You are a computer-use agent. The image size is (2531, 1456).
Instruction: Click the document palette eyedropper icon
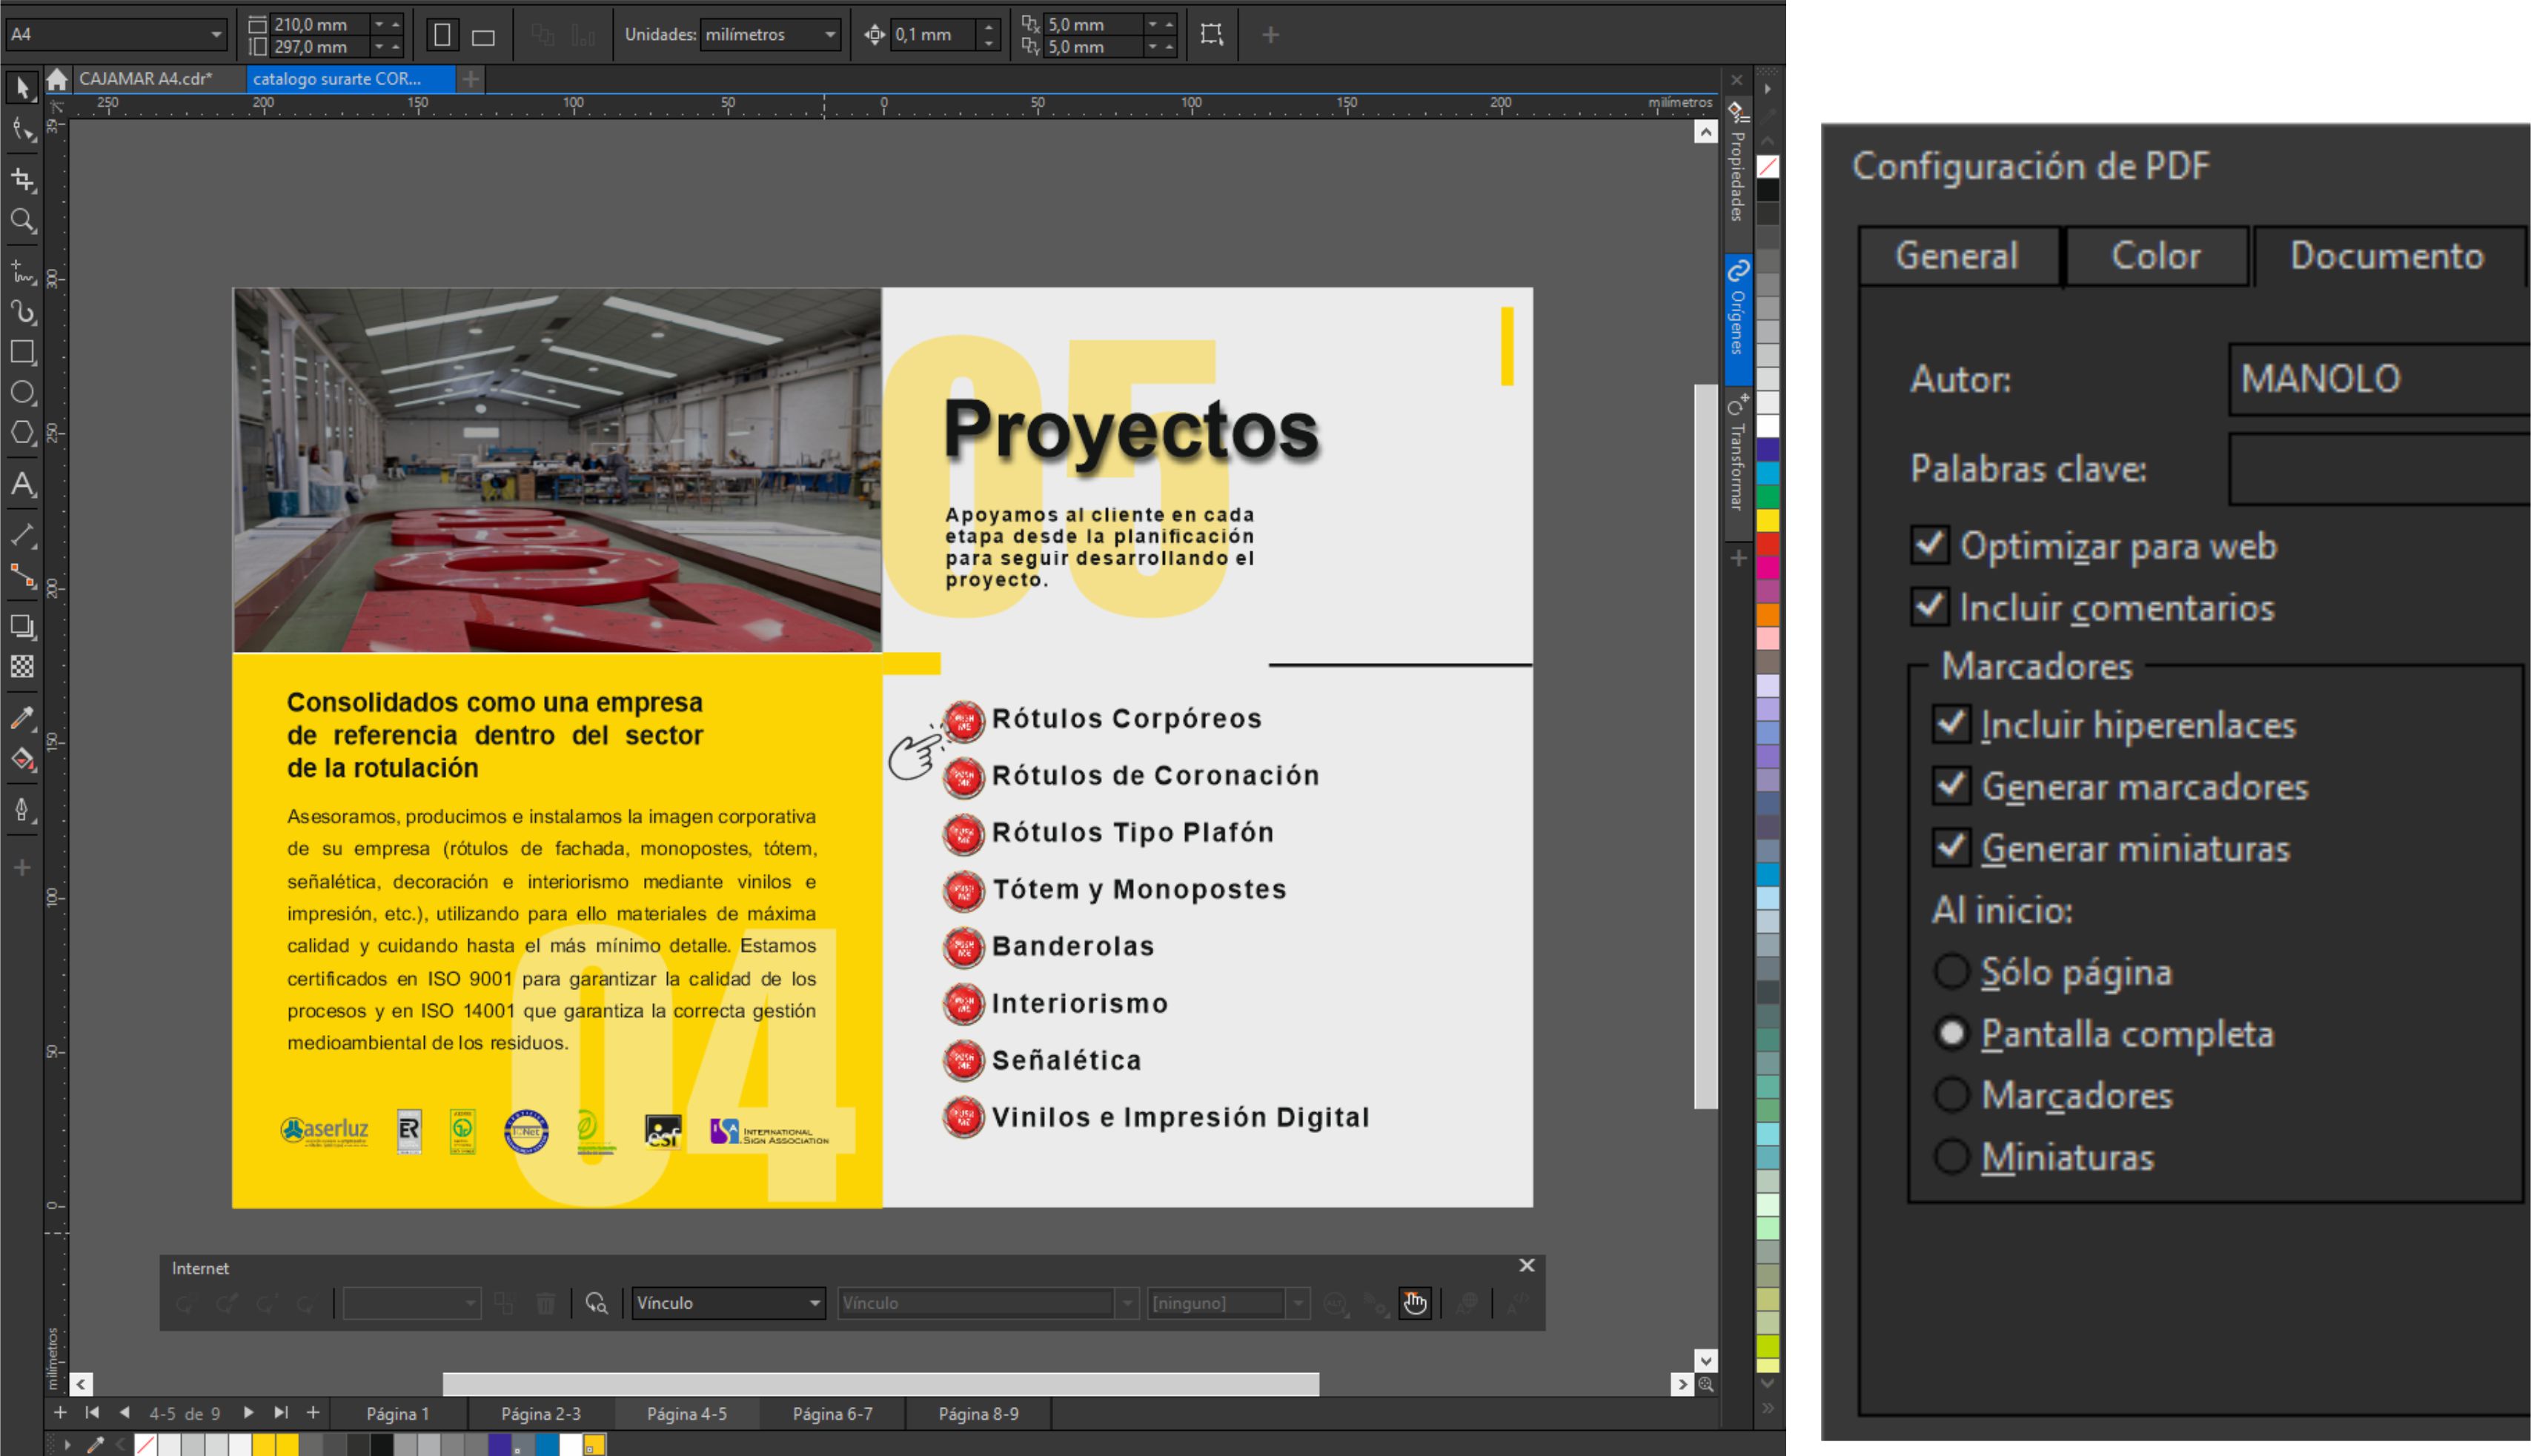[96, 1445]
